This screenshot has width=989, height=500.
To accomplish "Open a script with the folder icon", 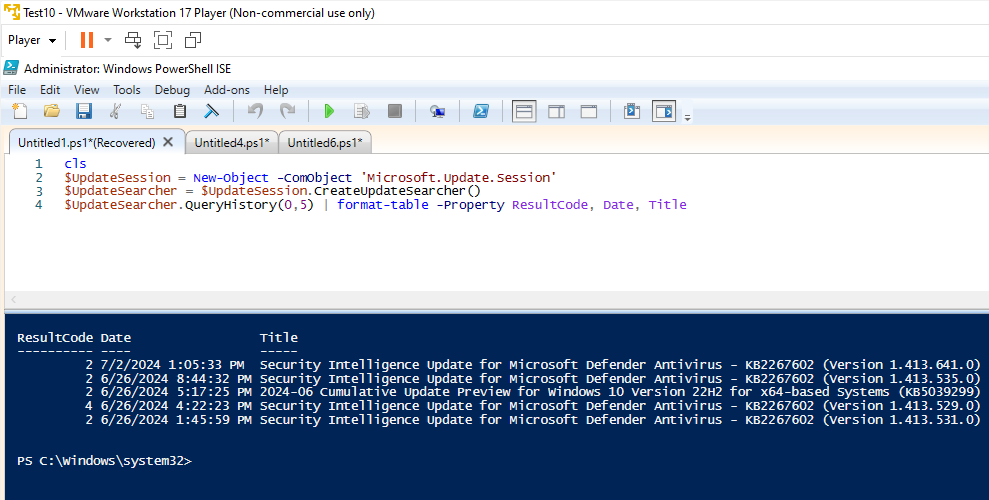I will click(52, 112).
